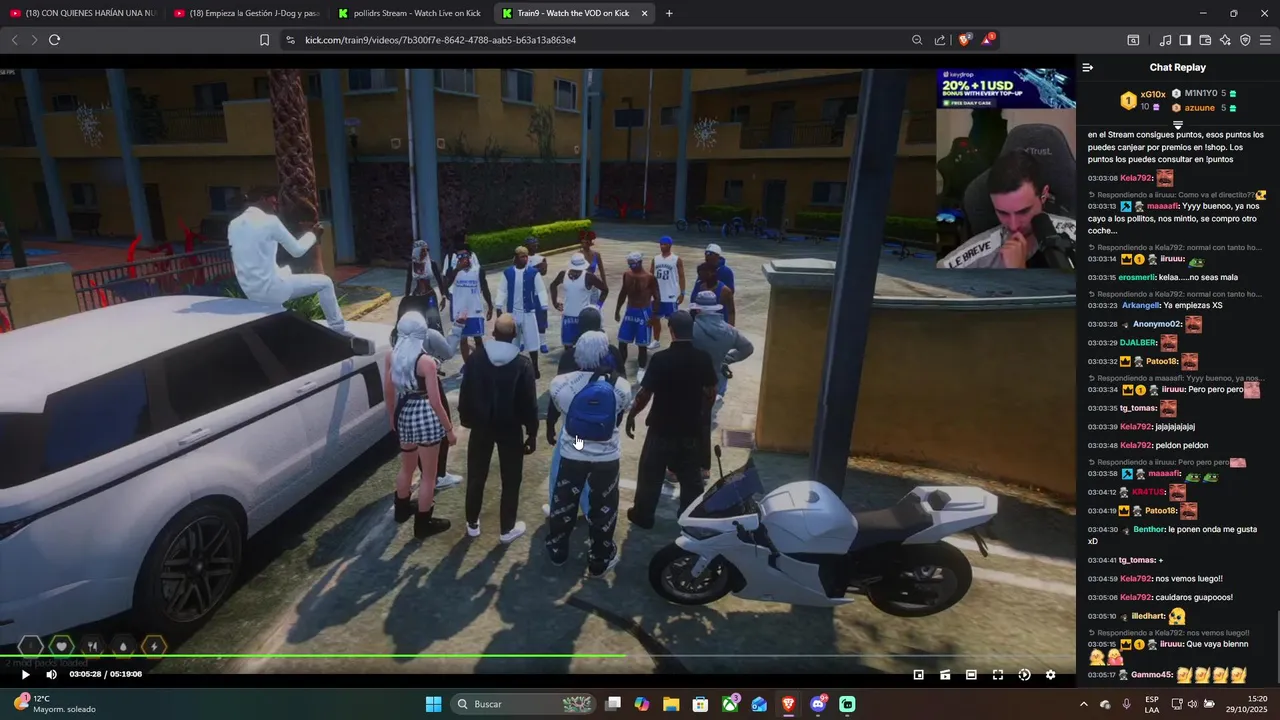
Task: Open Microsoft Store from taskbar
Action: (x=701, y=704)
